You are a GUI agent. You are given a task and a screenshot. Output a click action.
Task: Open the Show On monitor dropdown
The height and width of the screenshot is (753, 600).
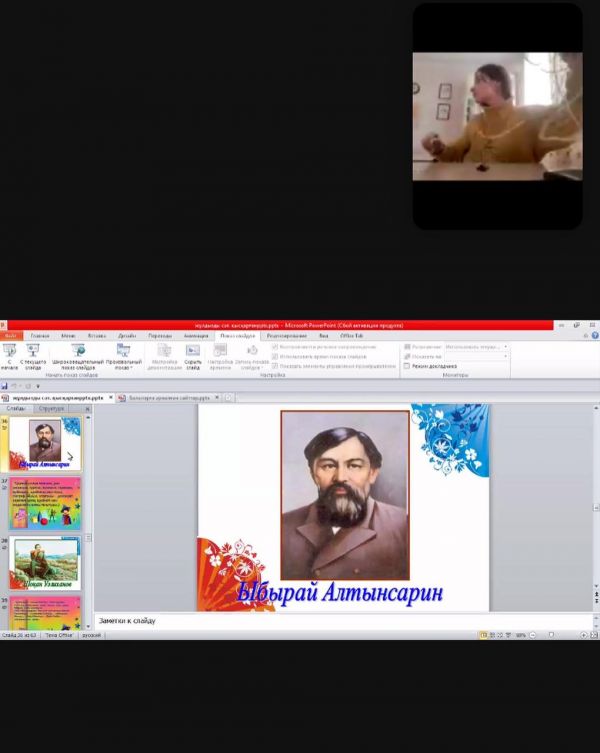point(506,356)
